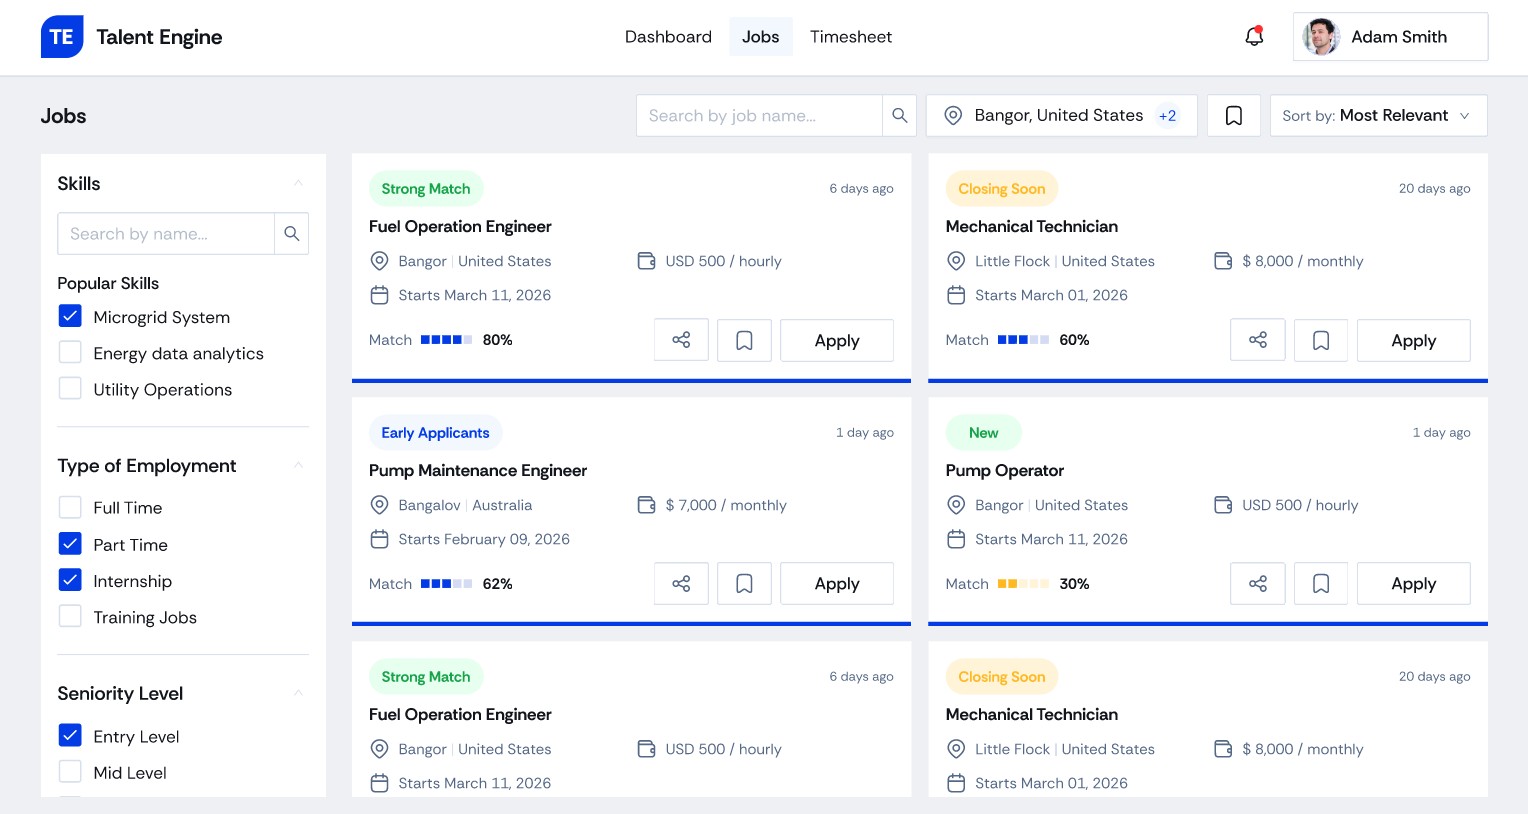Check the Training Jobs filter

(70, 616)
